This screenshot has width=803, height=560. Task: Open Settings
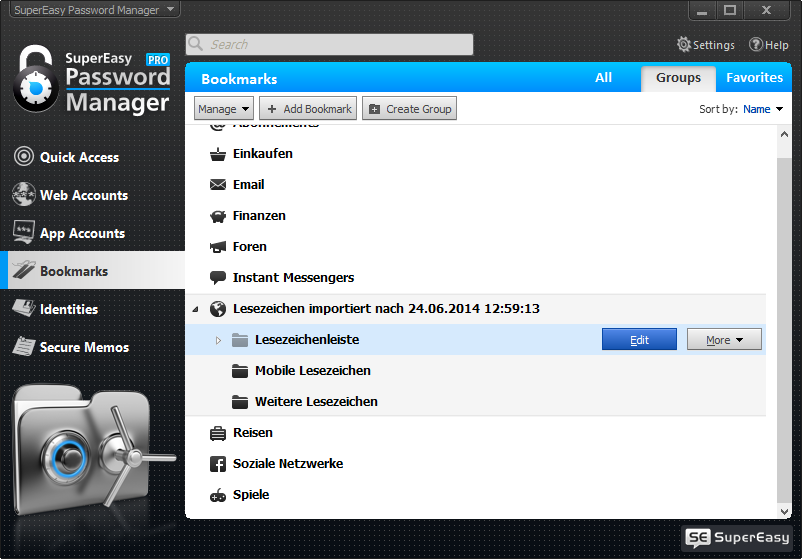click(x=706, y=45)
